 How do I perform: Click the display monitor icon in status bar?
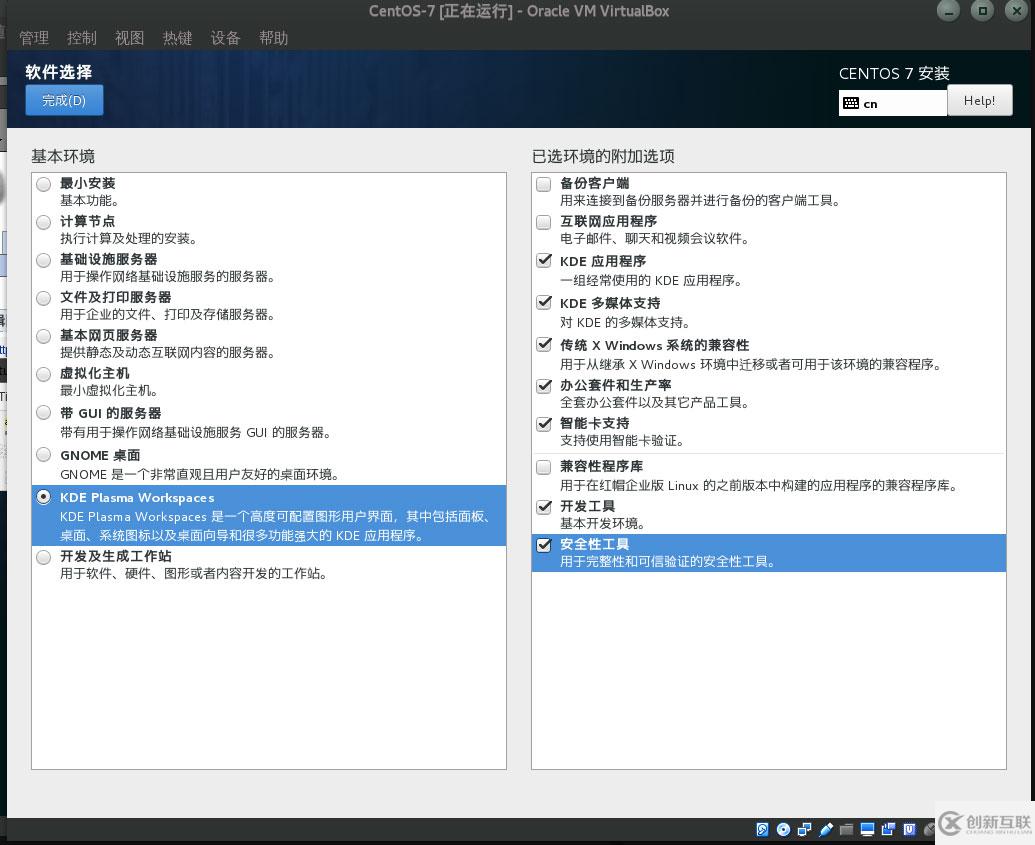tap(867, 830)
